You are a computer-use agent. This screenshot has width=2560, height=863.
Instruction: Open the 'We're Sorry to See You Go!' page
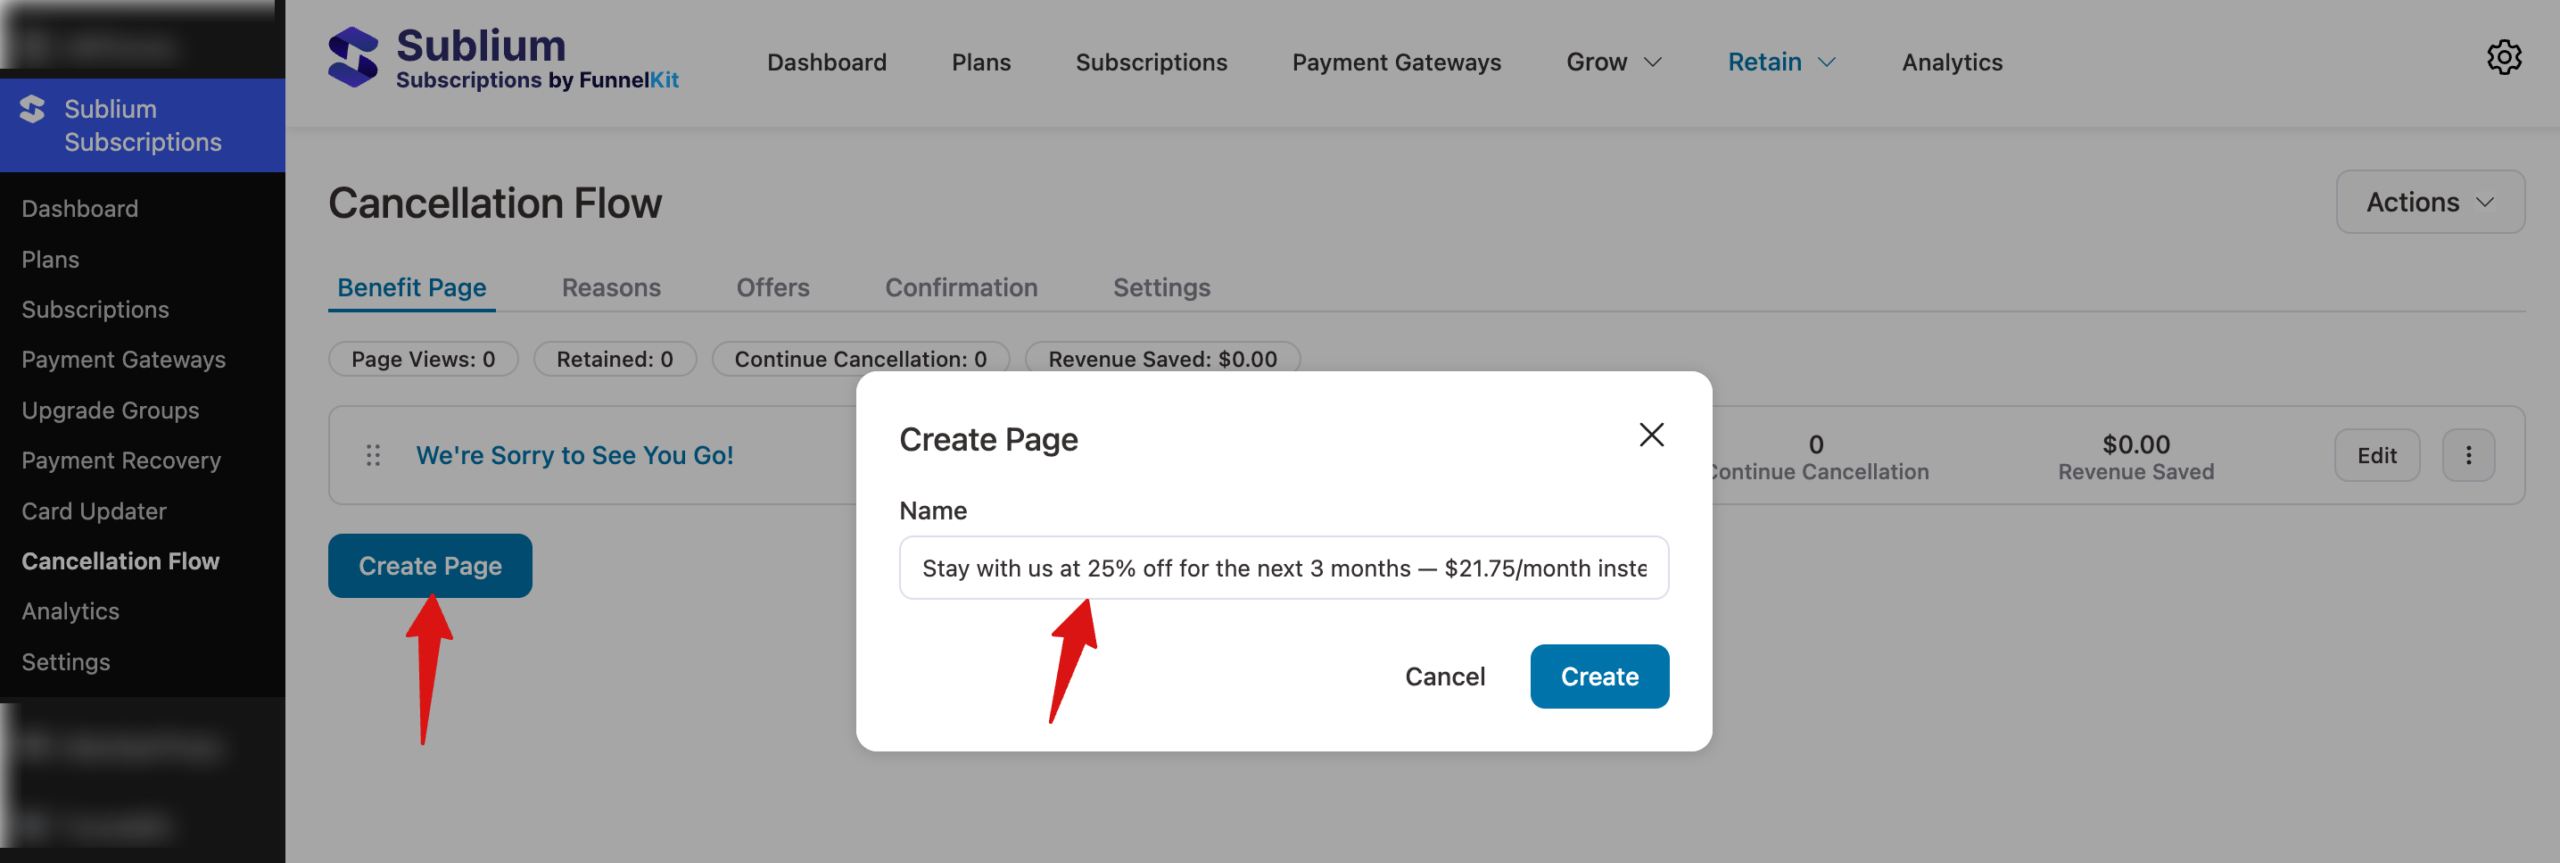click(575, 455)
